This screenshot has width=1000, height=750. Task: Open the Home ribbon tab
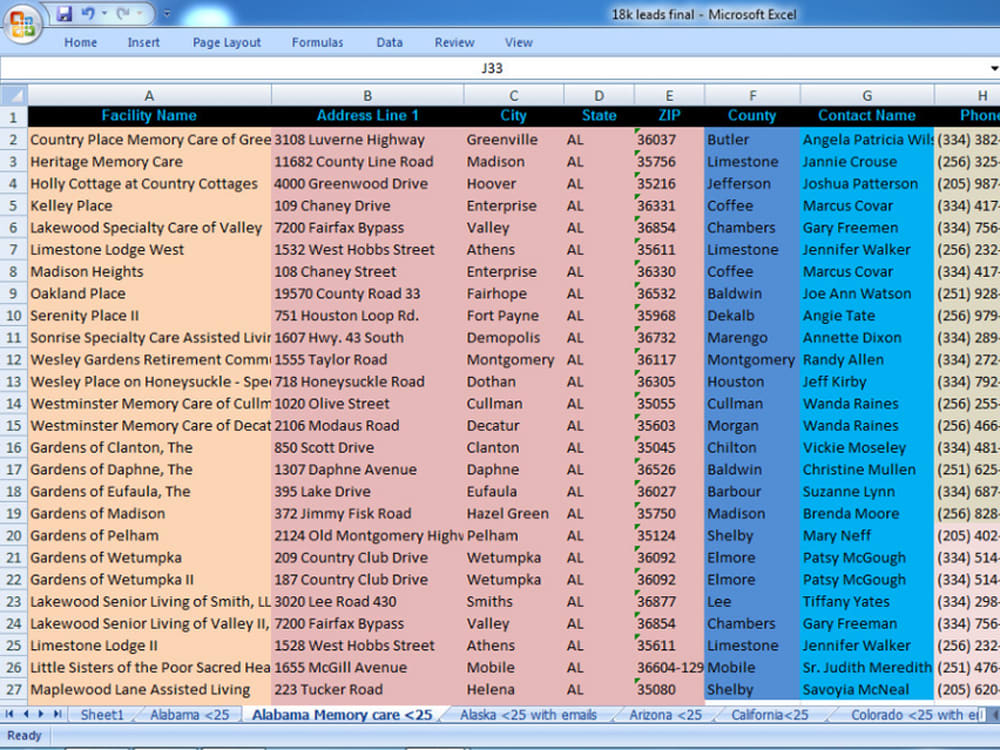[x=80, y=43]
